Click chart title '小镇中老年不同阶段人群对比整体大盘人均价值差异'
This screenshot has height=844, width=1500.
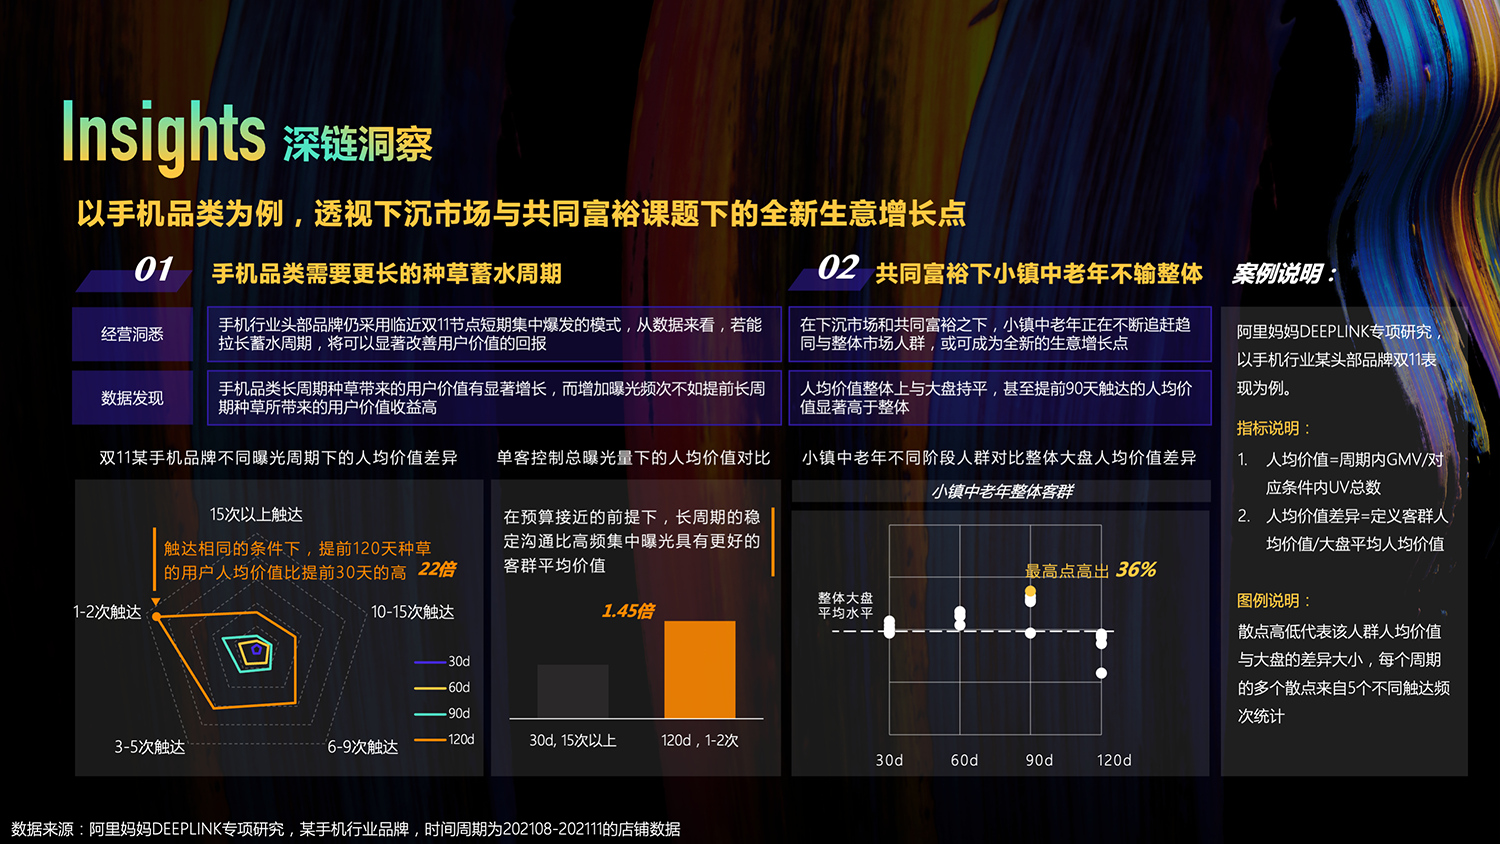[x=999, y=457]
